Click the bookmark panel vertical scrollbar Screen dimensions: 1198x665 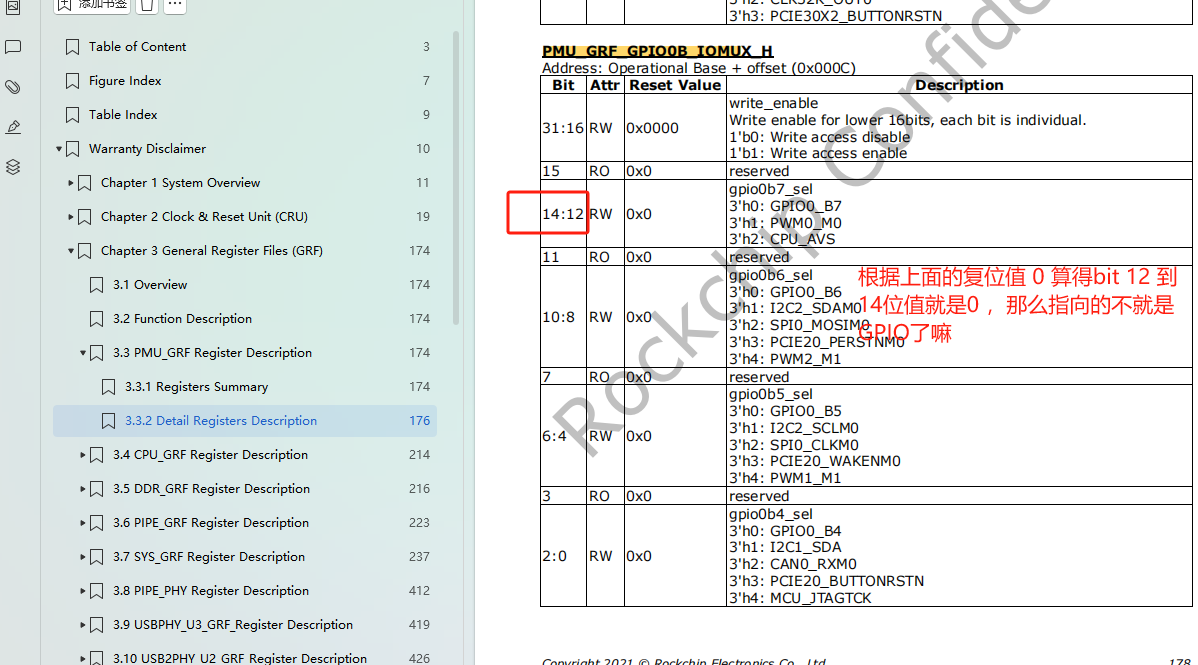point(456,177)
